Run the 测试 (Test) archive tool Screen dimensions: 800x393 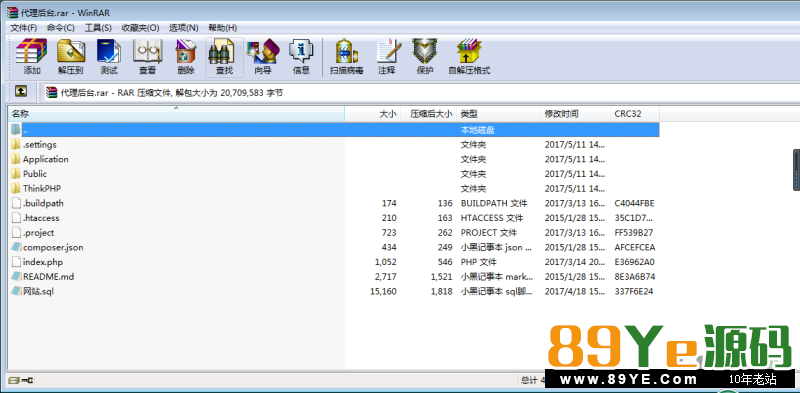tap(109, 57)
